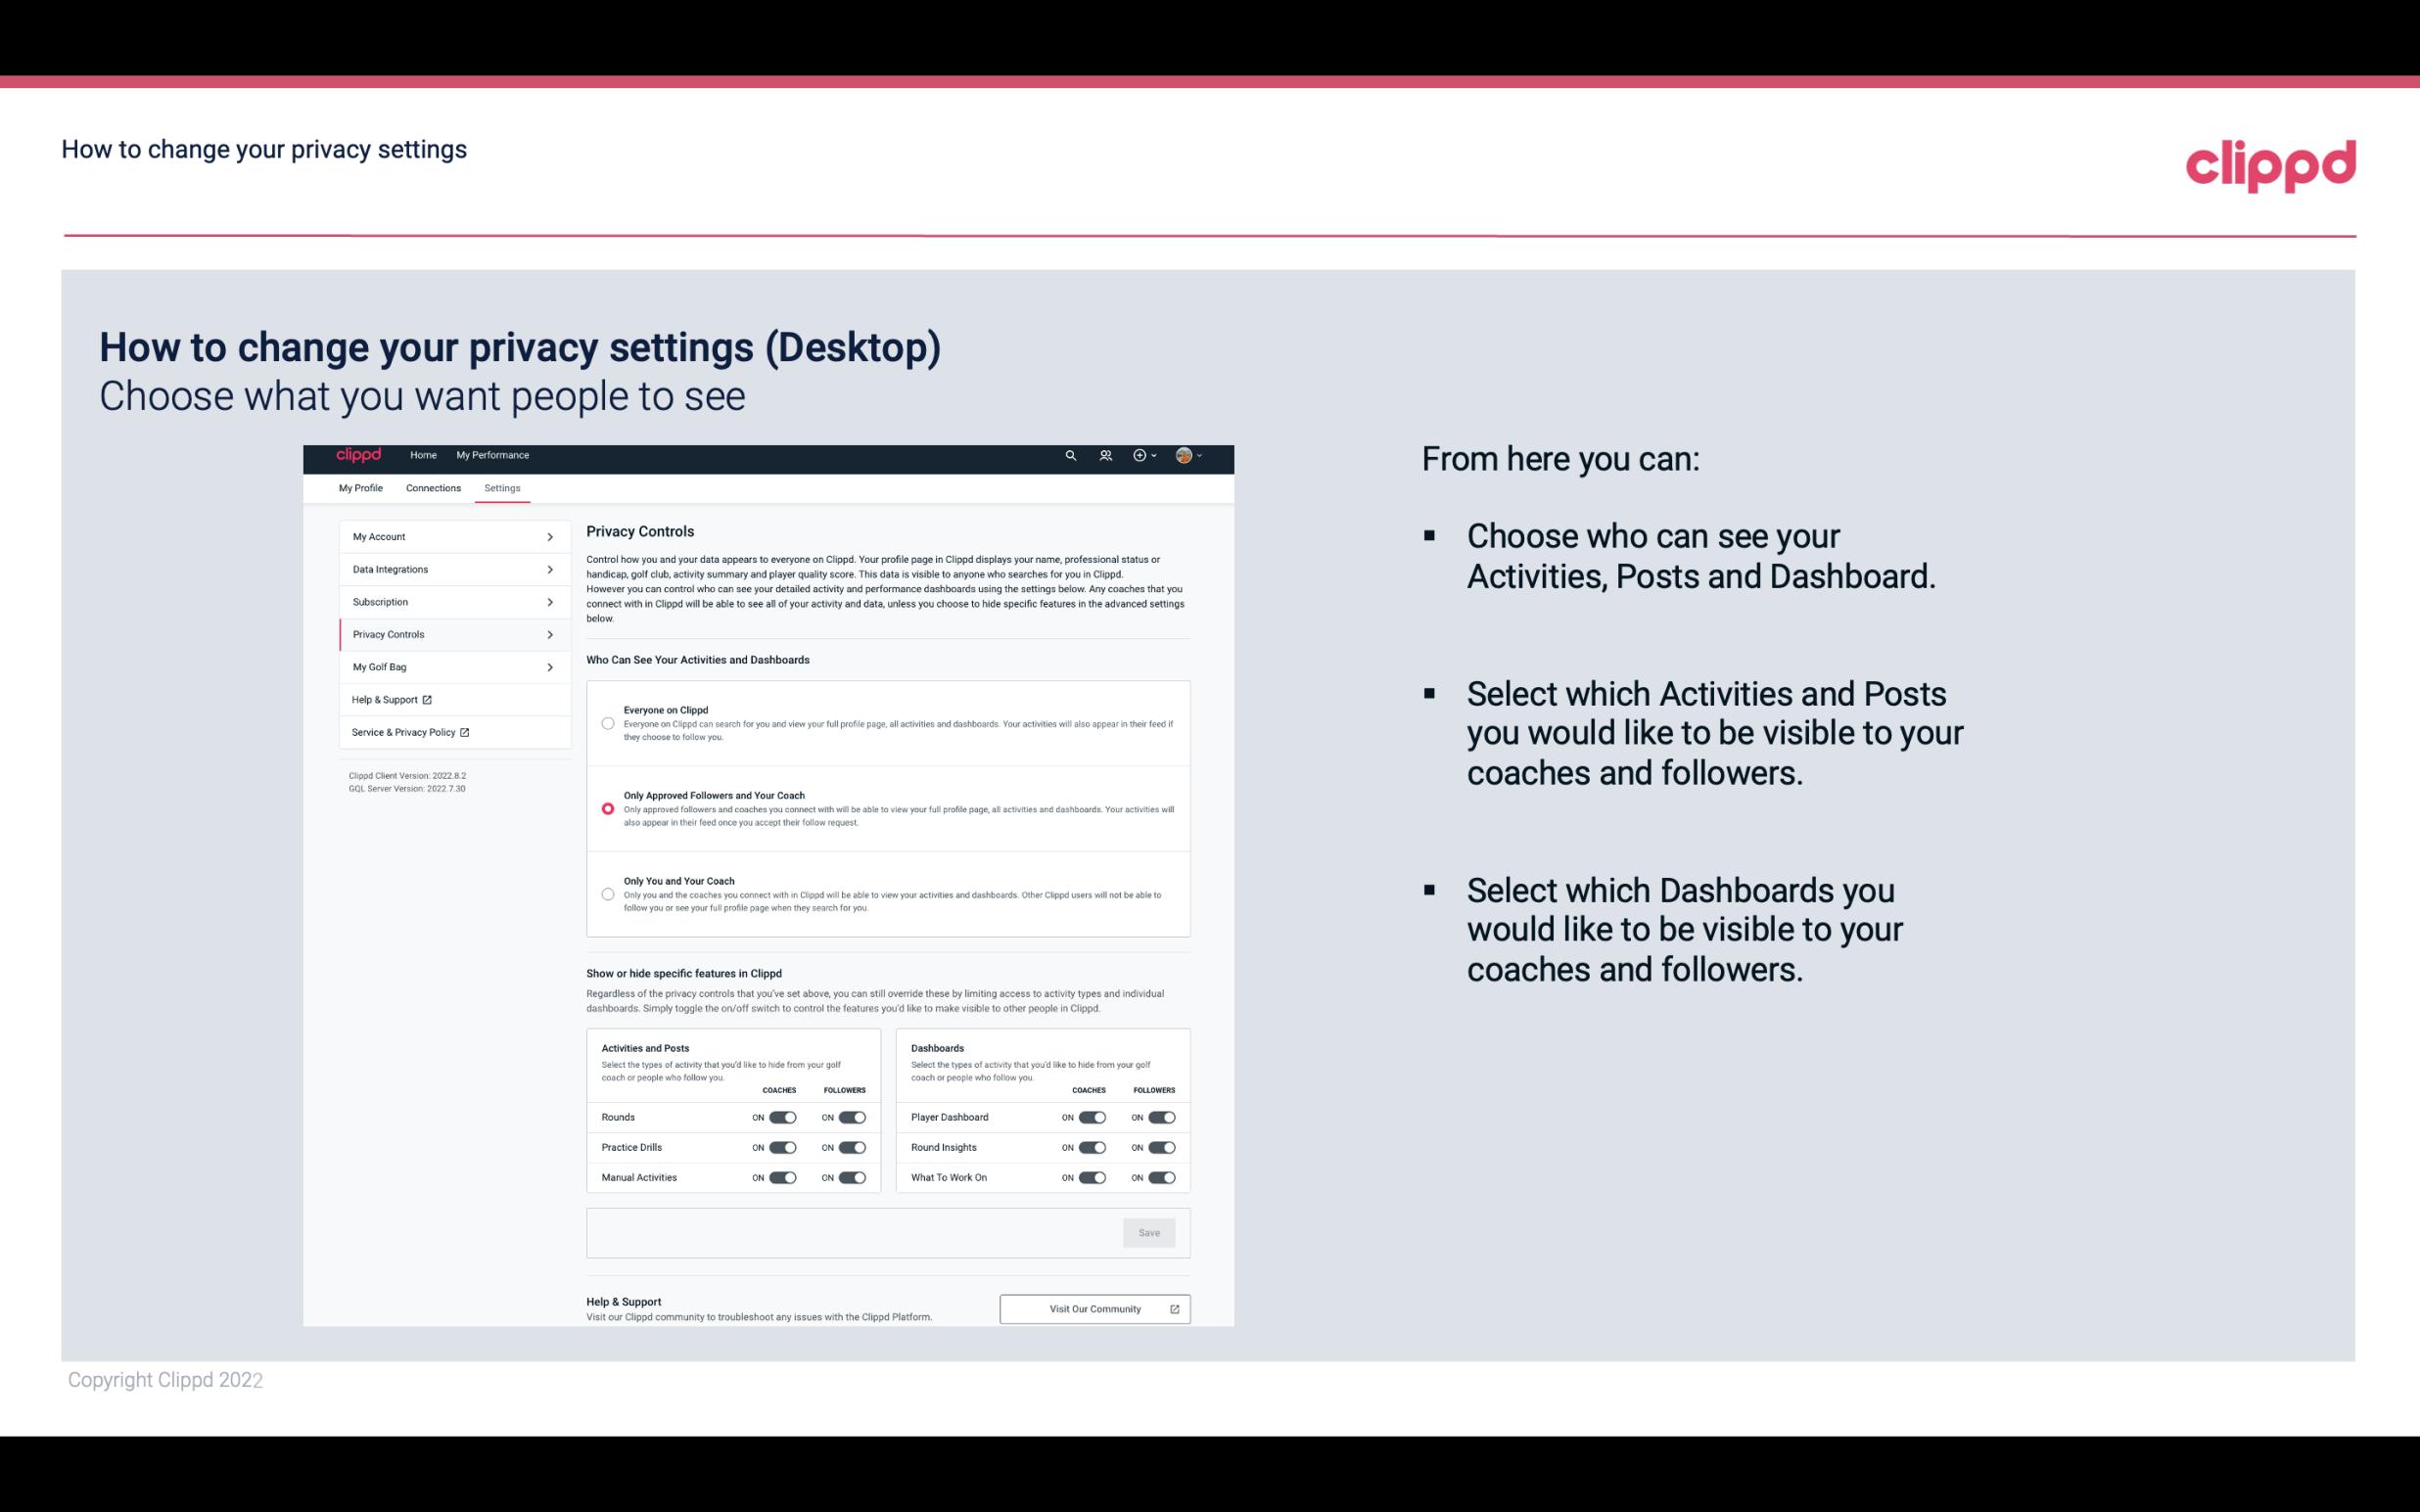Click the Settings tab in profile navigation

(502, 487)
